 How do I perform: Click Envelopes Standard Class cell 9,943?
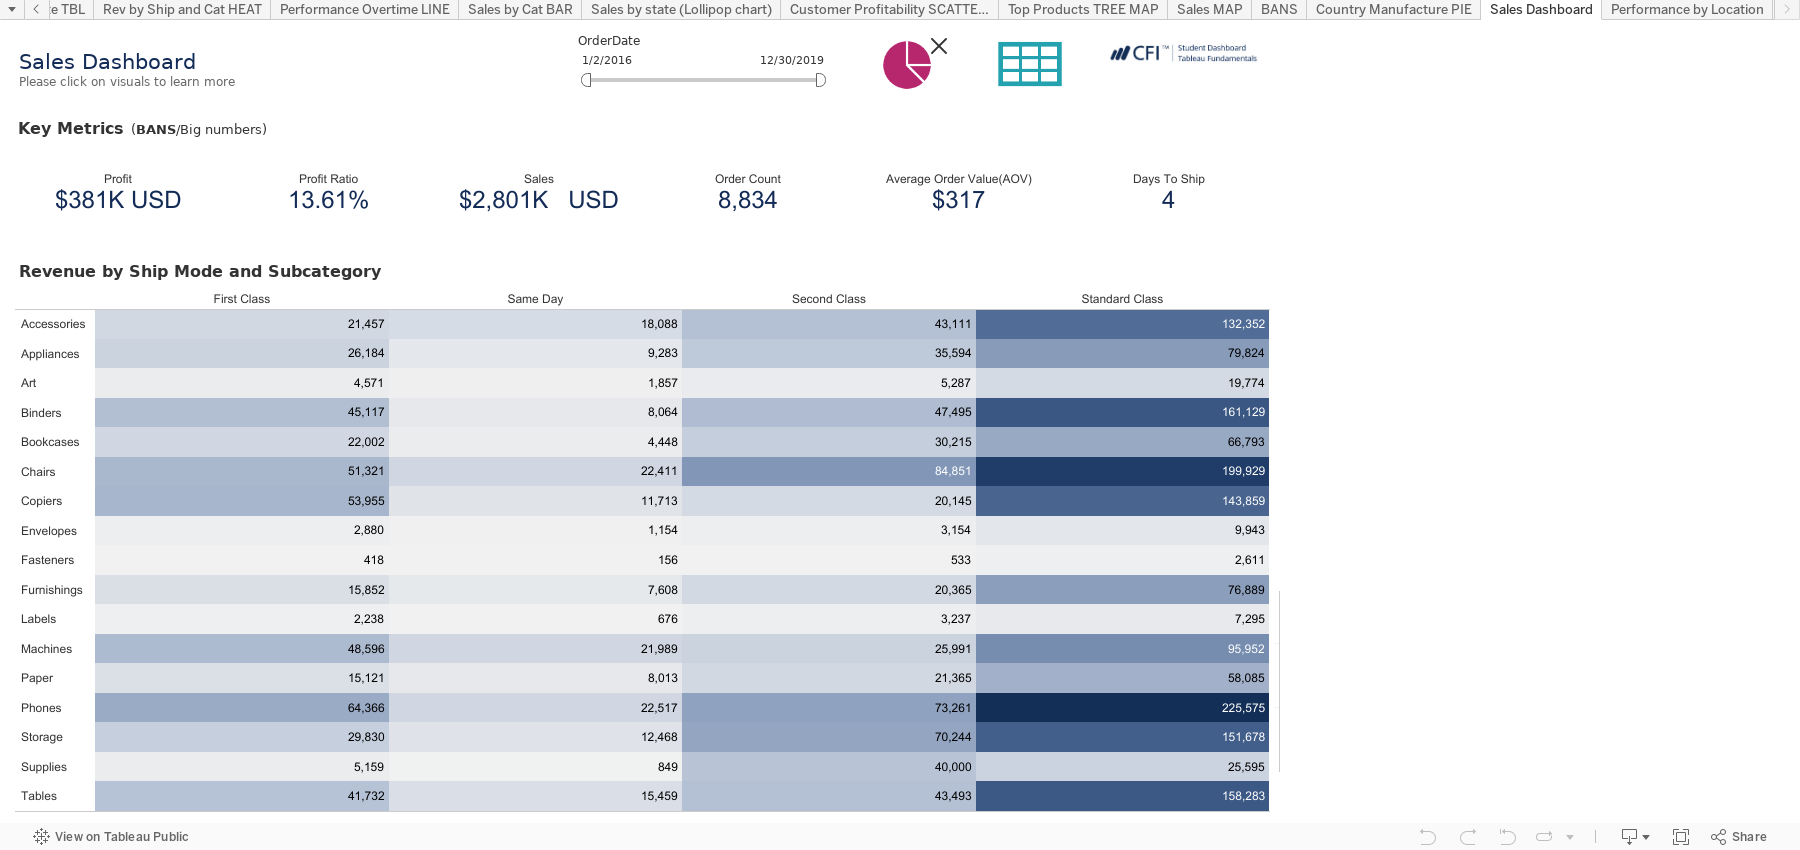pyautogui.click(x=1122, y=530)
